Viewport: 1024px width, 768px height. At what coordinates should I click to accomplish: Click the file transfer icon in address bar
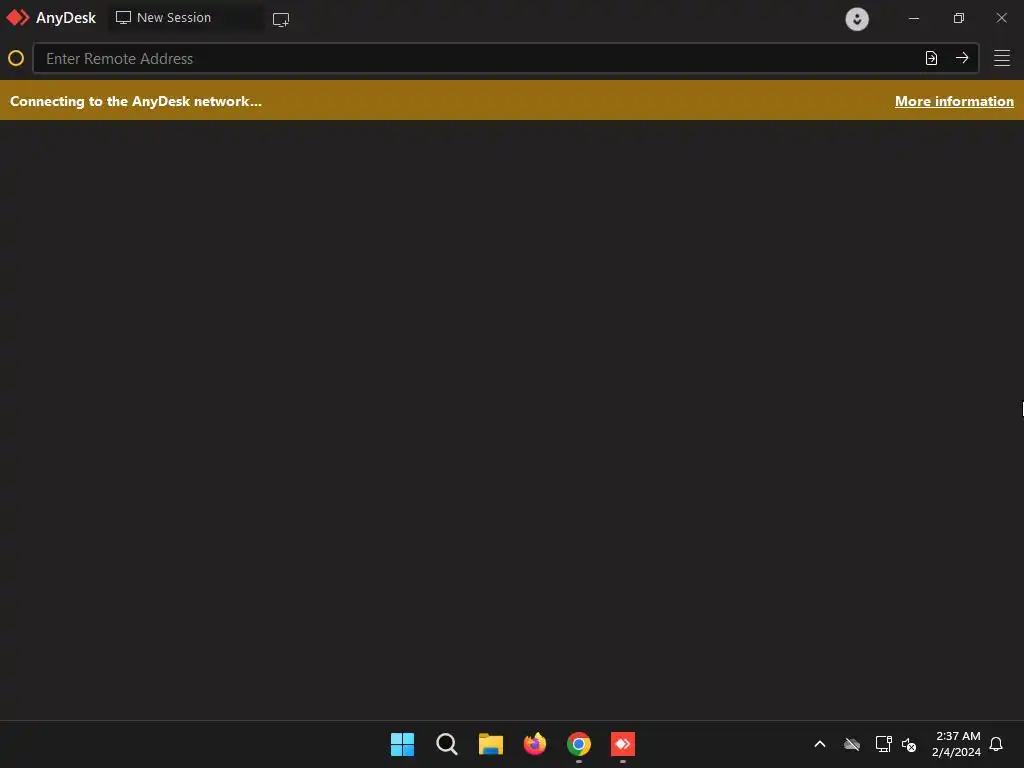pos(931,58)
